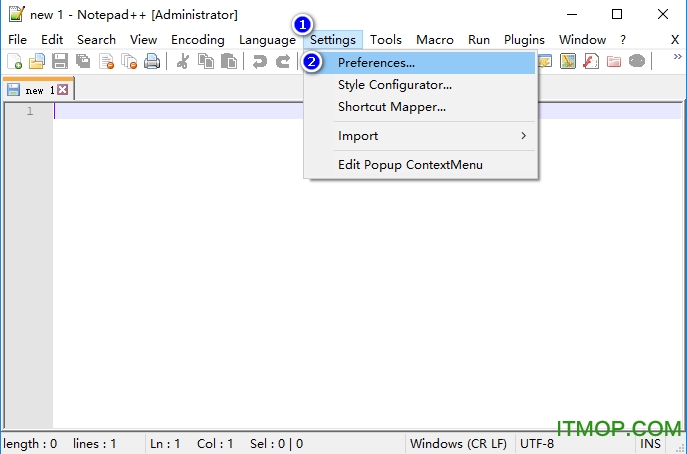Viewport: 687px width, 454px height.
Task: Click 'length : 0' in status bar
Action: [30, 444]
